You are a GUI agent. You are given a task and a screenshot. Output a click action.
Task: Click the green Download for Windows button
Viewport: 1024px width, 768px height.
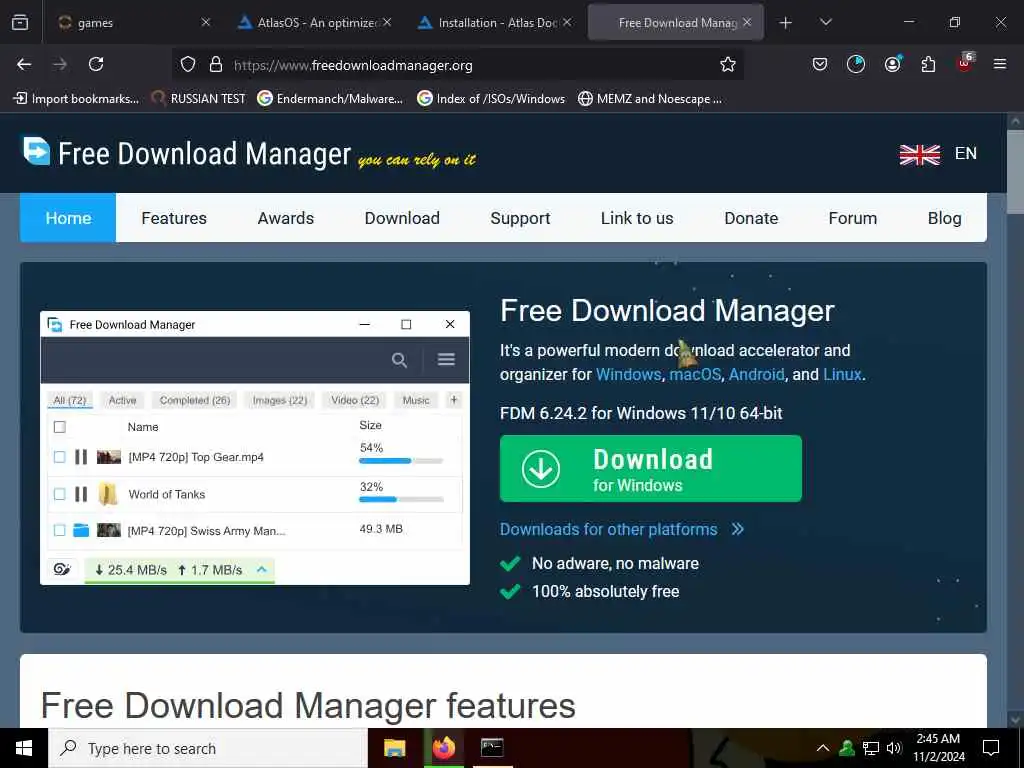tap(650, 468)
